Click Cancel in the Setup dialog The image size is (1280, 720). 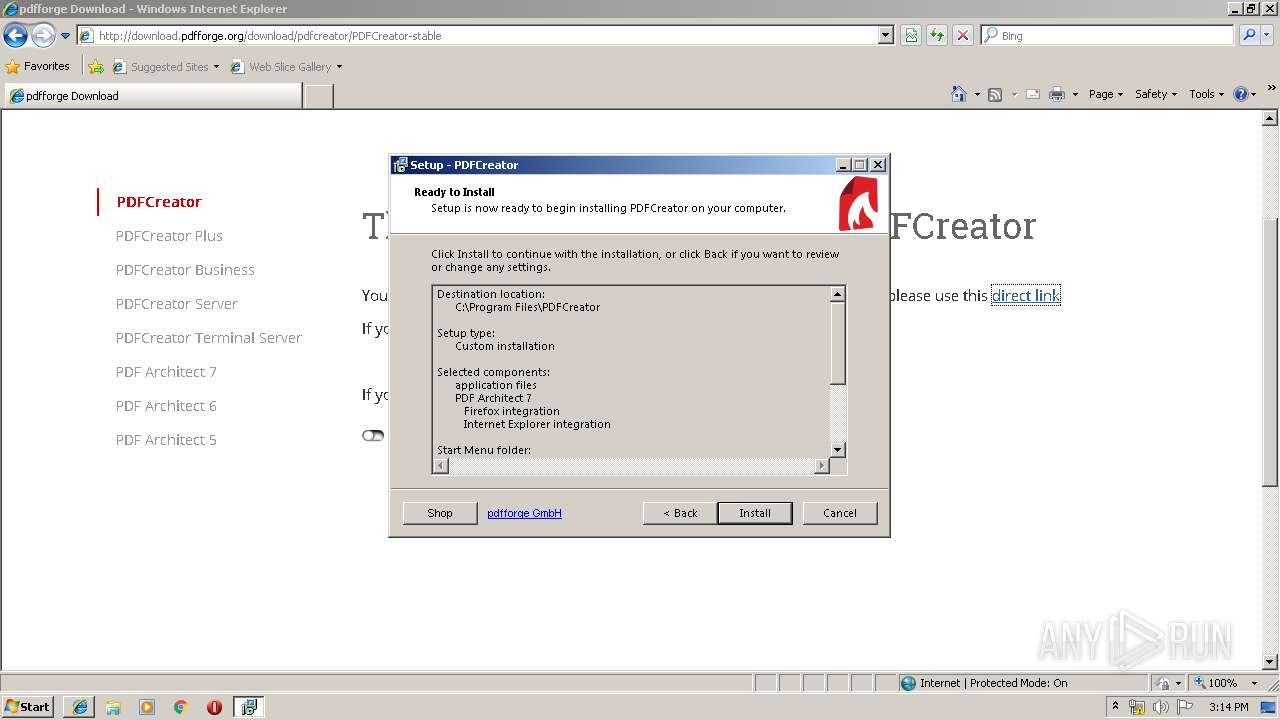[840, 513]
